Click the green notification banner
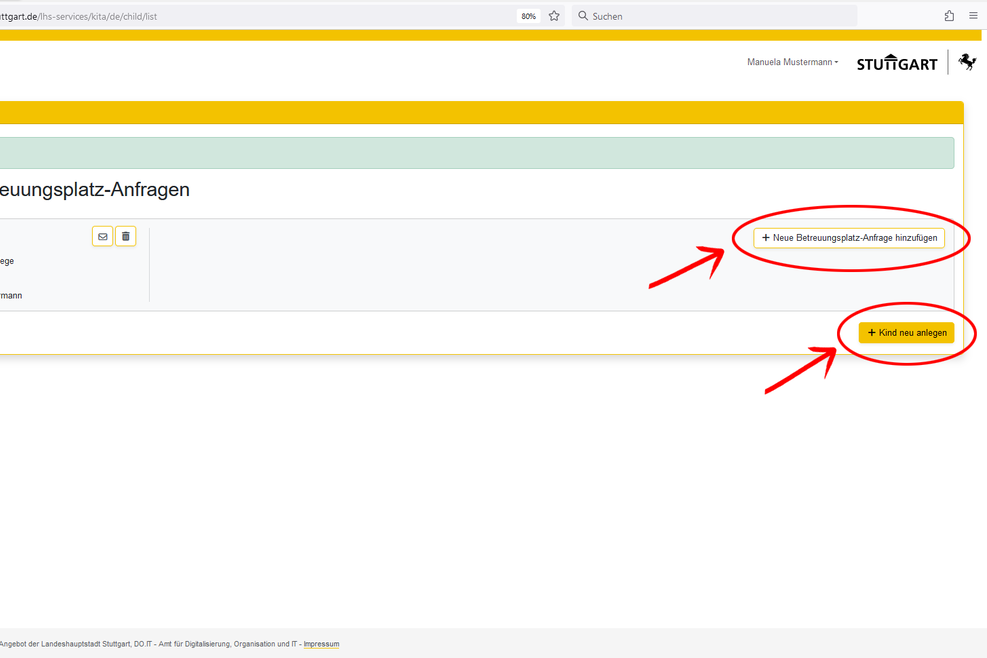Image resolution: width=987 pixels, height=658 pixels. click(475, 153)
